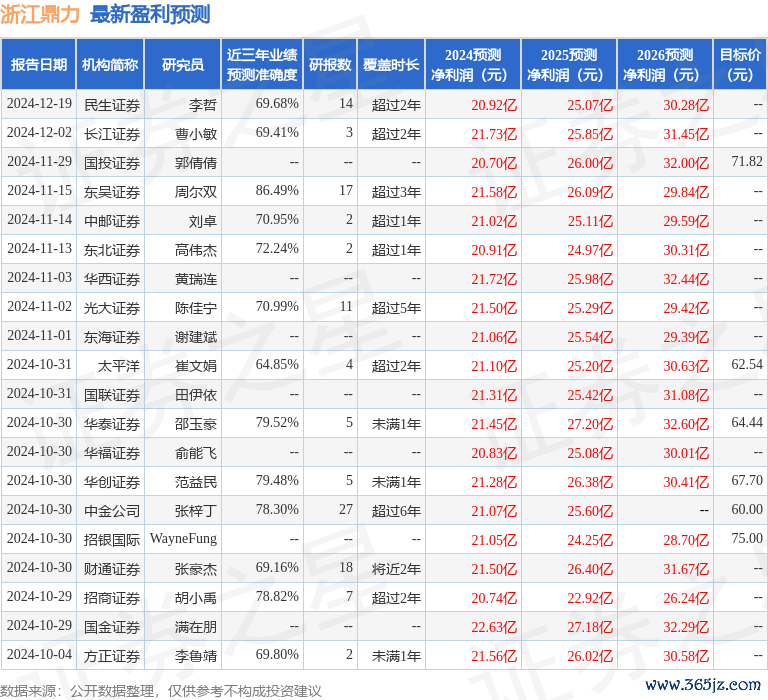The image size is (768, 700).
Task: Select the 东吴证券 institution cell
Action: [x=112, y=192]
